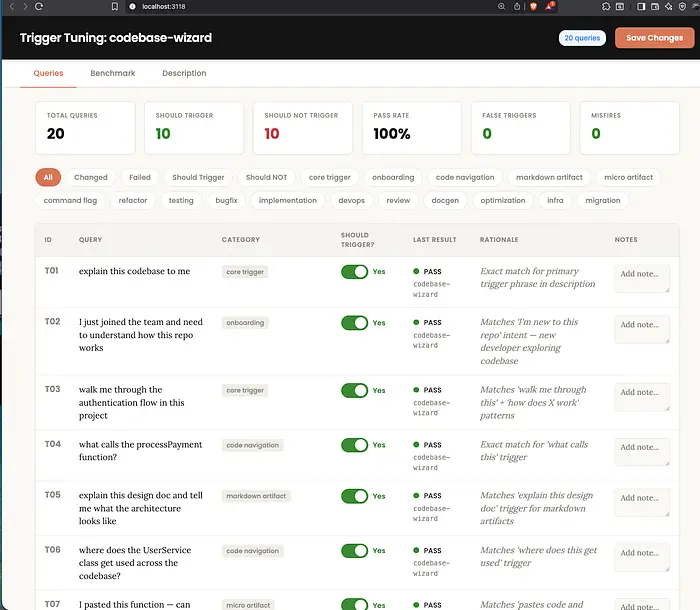Reload the page with the refresh icon
This screenshot has width=700, height=610.
(38, 6)
